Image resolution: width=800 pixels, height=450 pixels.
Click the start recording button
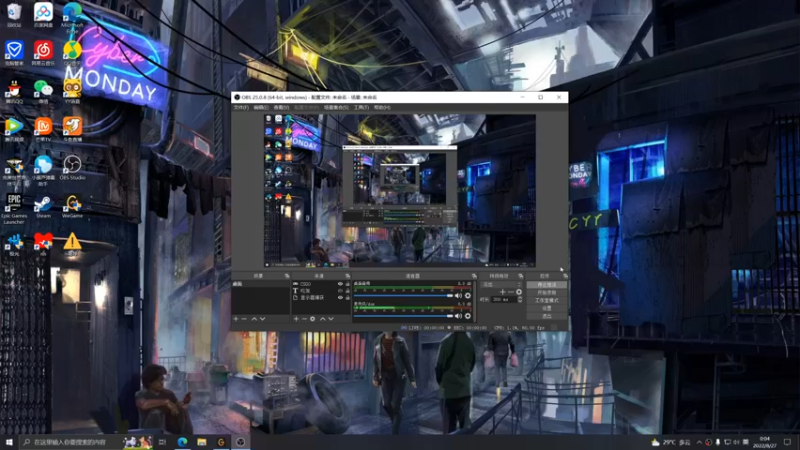pos(546,292)
